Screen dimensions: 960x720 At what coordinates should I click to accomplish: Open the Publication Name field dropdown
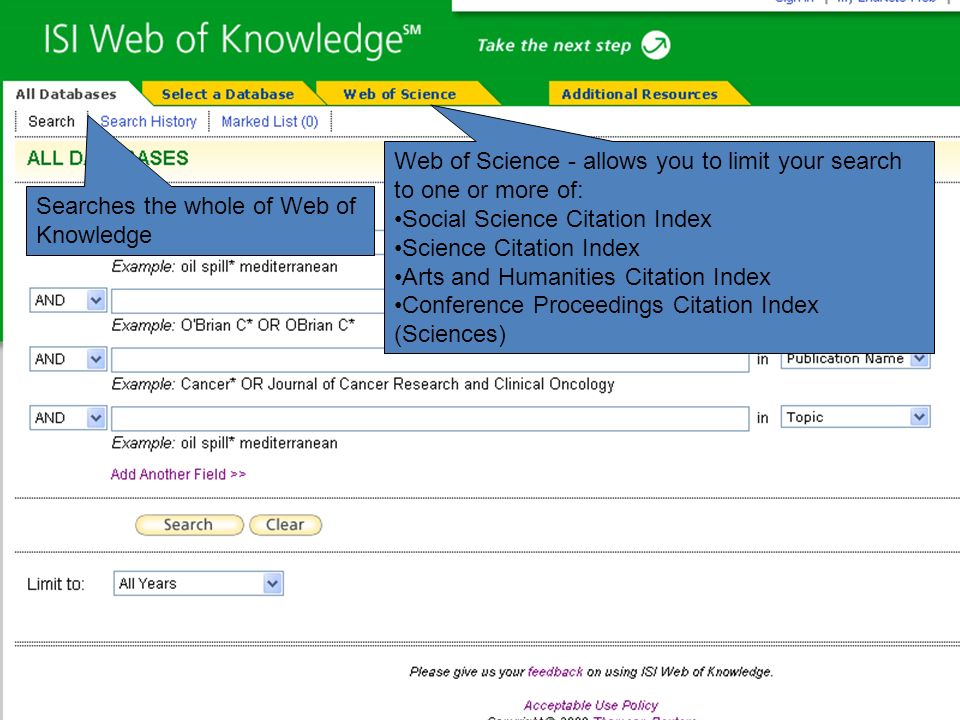[855, 360]
